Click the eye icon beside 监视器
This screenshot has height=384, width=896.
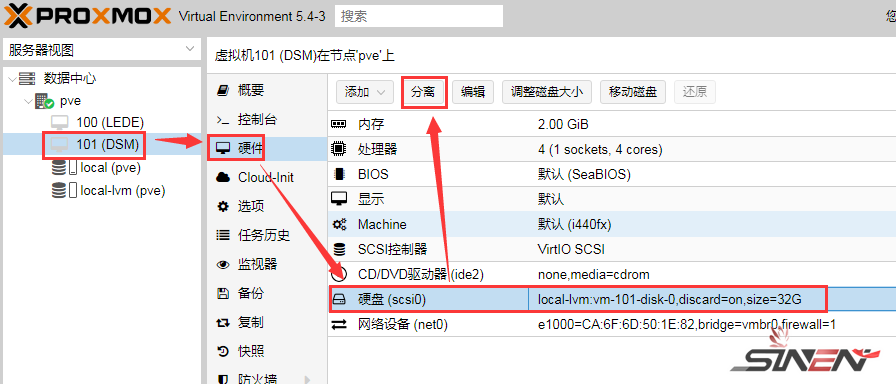click(223, 265)
